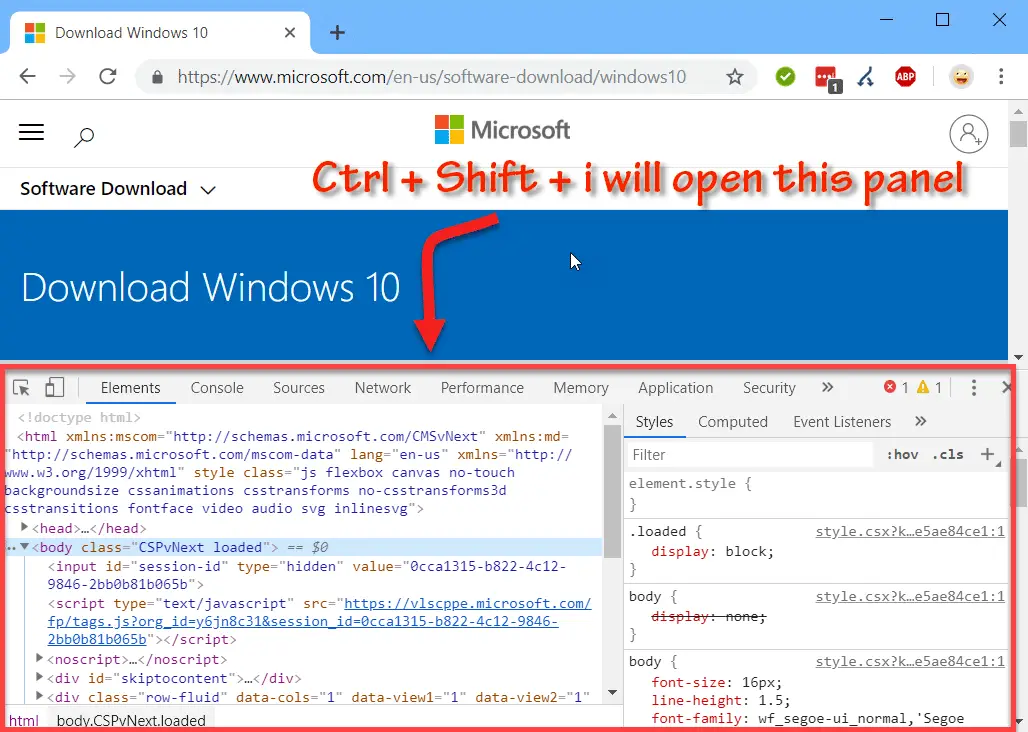Switch to the Elements tab

[130, 388]
